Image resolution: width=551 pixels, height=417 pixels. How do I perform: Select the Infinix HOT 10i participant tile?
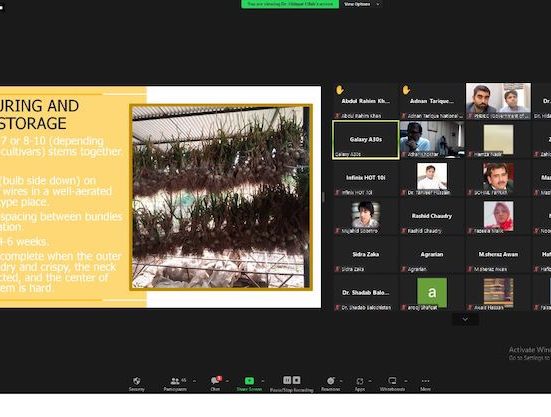pos(365,178)
